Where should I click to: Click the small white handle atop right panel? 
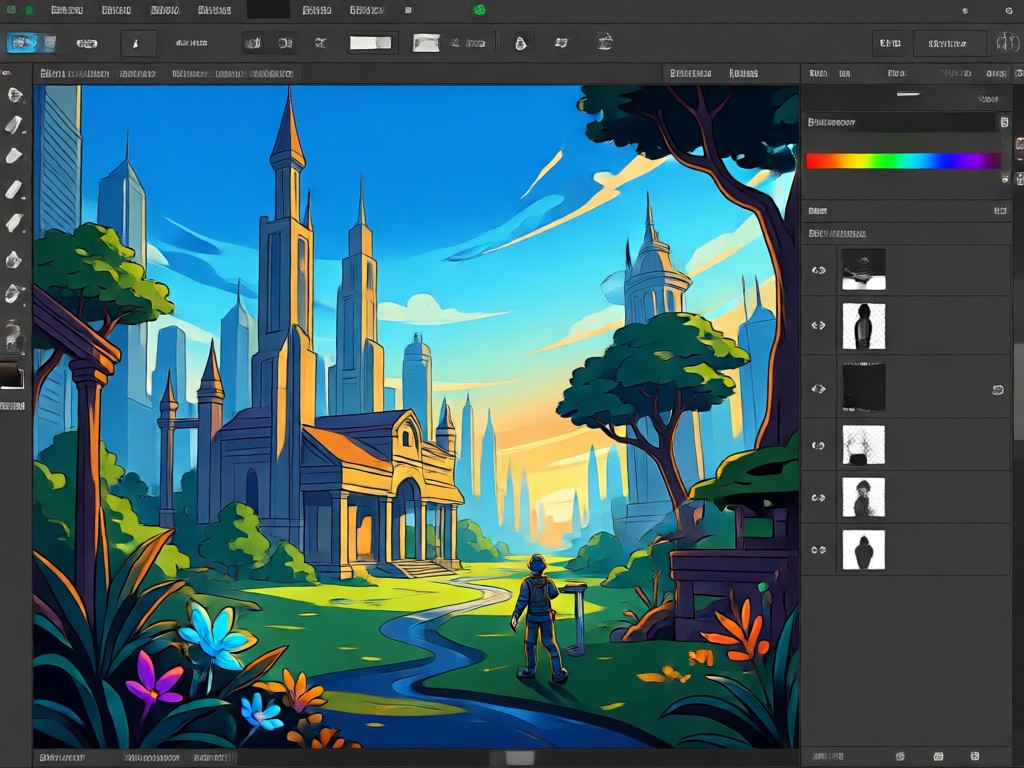[908, 94]
